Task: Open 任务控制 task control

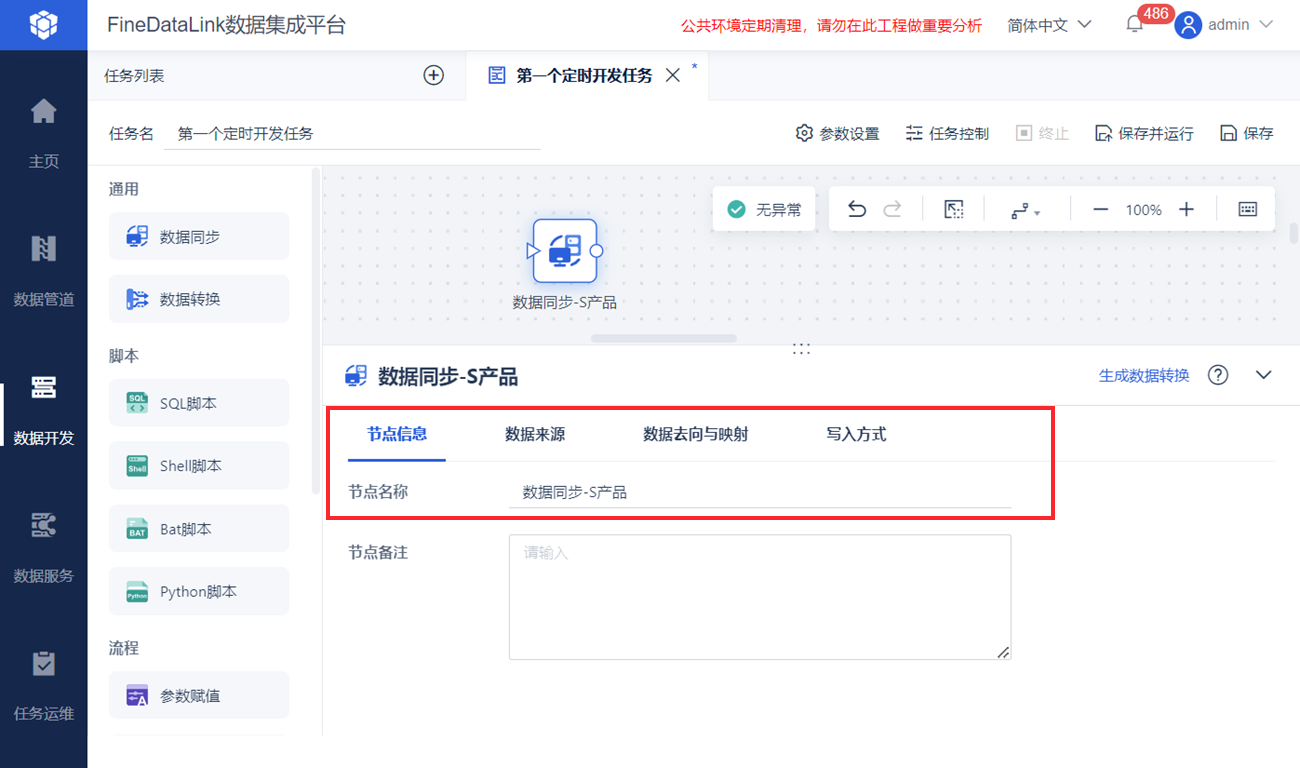Action: pyautogui.click(x=947, y=133)
